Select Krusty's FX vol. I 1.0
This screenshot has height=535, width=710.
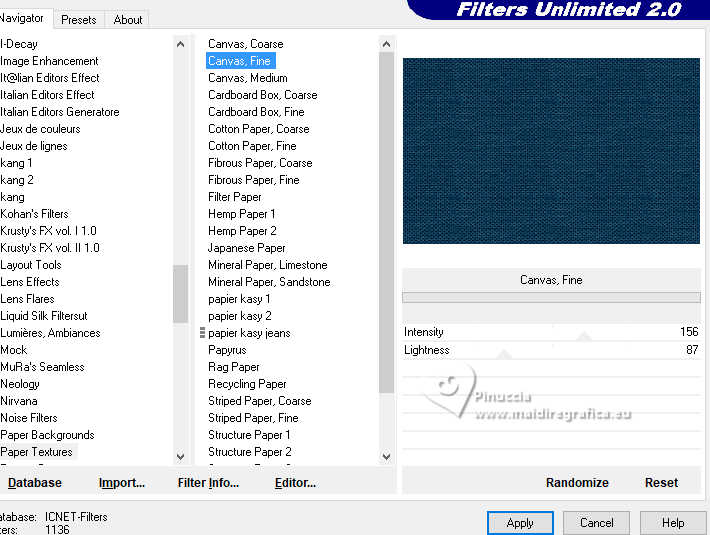[48, 231]
